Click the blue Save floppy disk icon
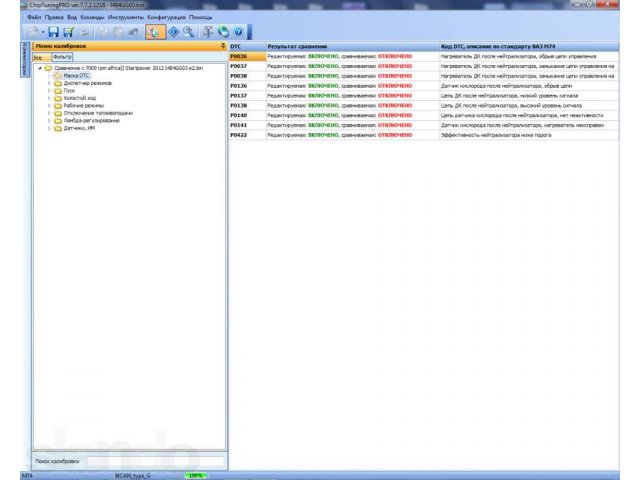The height and width of the screenshot is (480, 640). coord(54,32)
